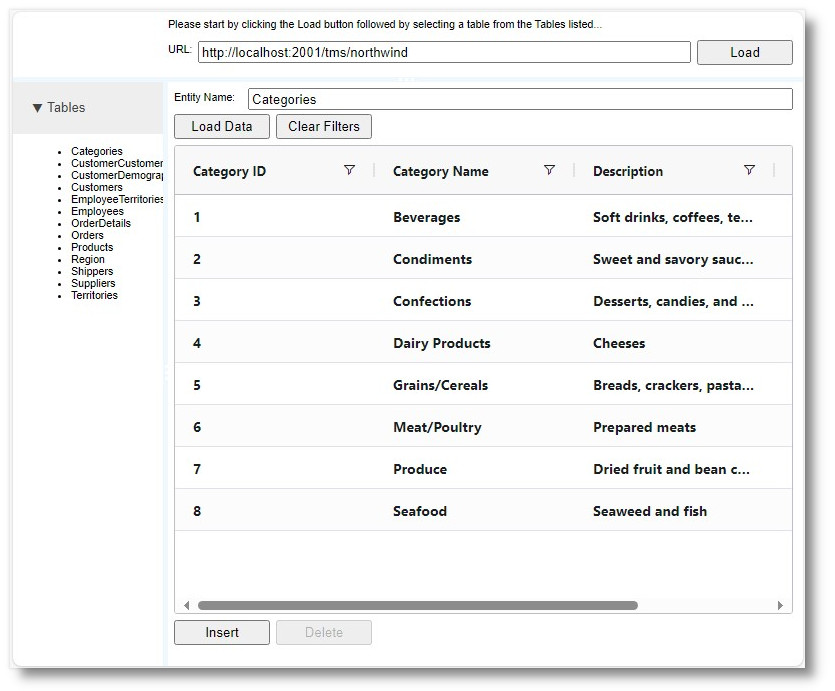Open the filter icon on Category Name column
The width and height of the screenshot is (835, 691).
click(x=550, y=171)
